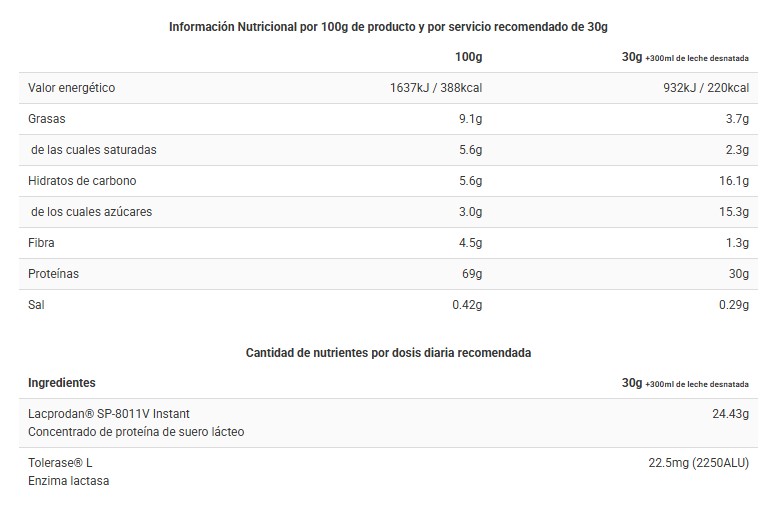Click the 'Cantidad de nutrientes por dosis' heading
Screen dimensions: 780x507
click(388, 353)
